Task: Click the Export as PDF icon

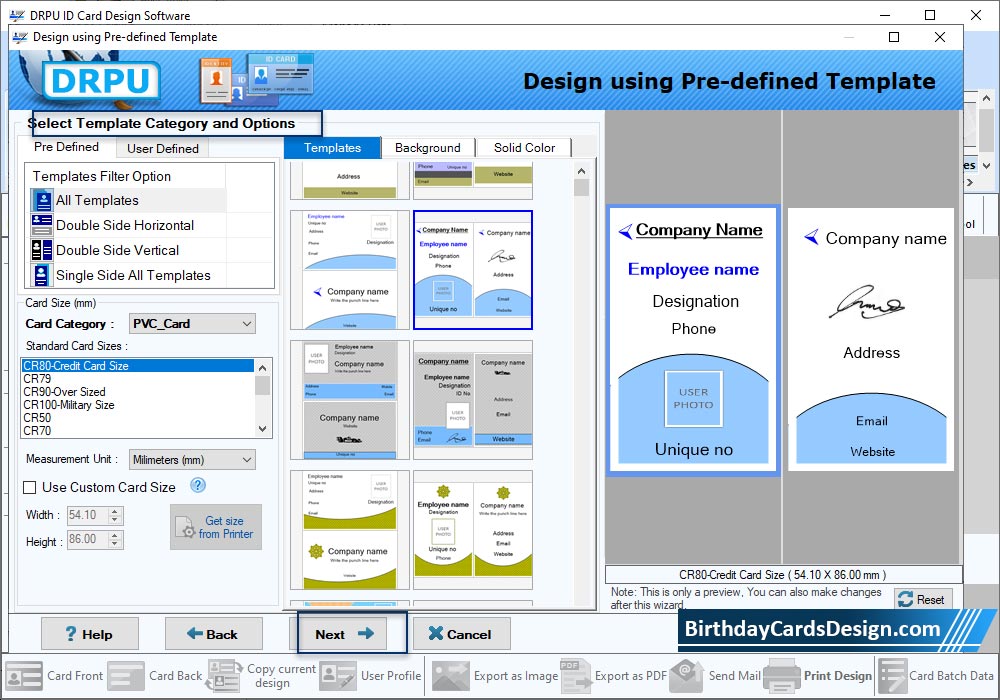Action: point(575,676)
